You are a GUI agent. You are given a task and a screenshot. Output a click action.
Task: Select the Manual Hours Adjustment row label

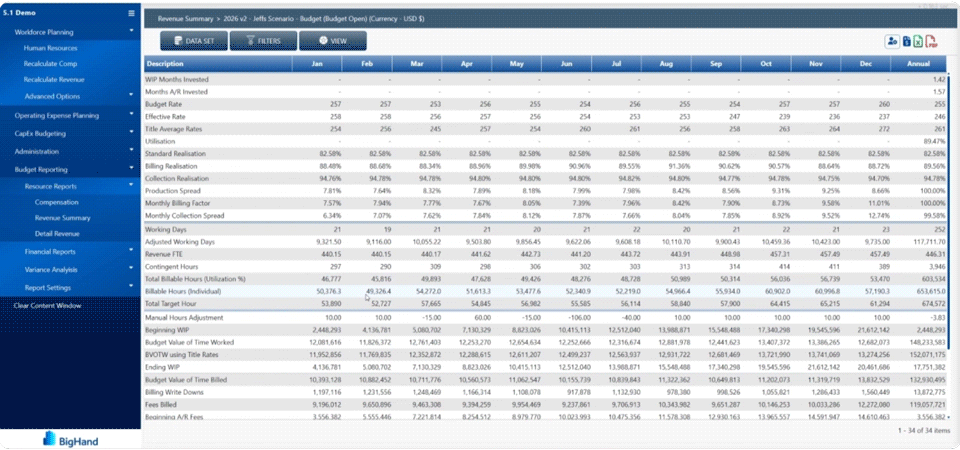(184, 318)
